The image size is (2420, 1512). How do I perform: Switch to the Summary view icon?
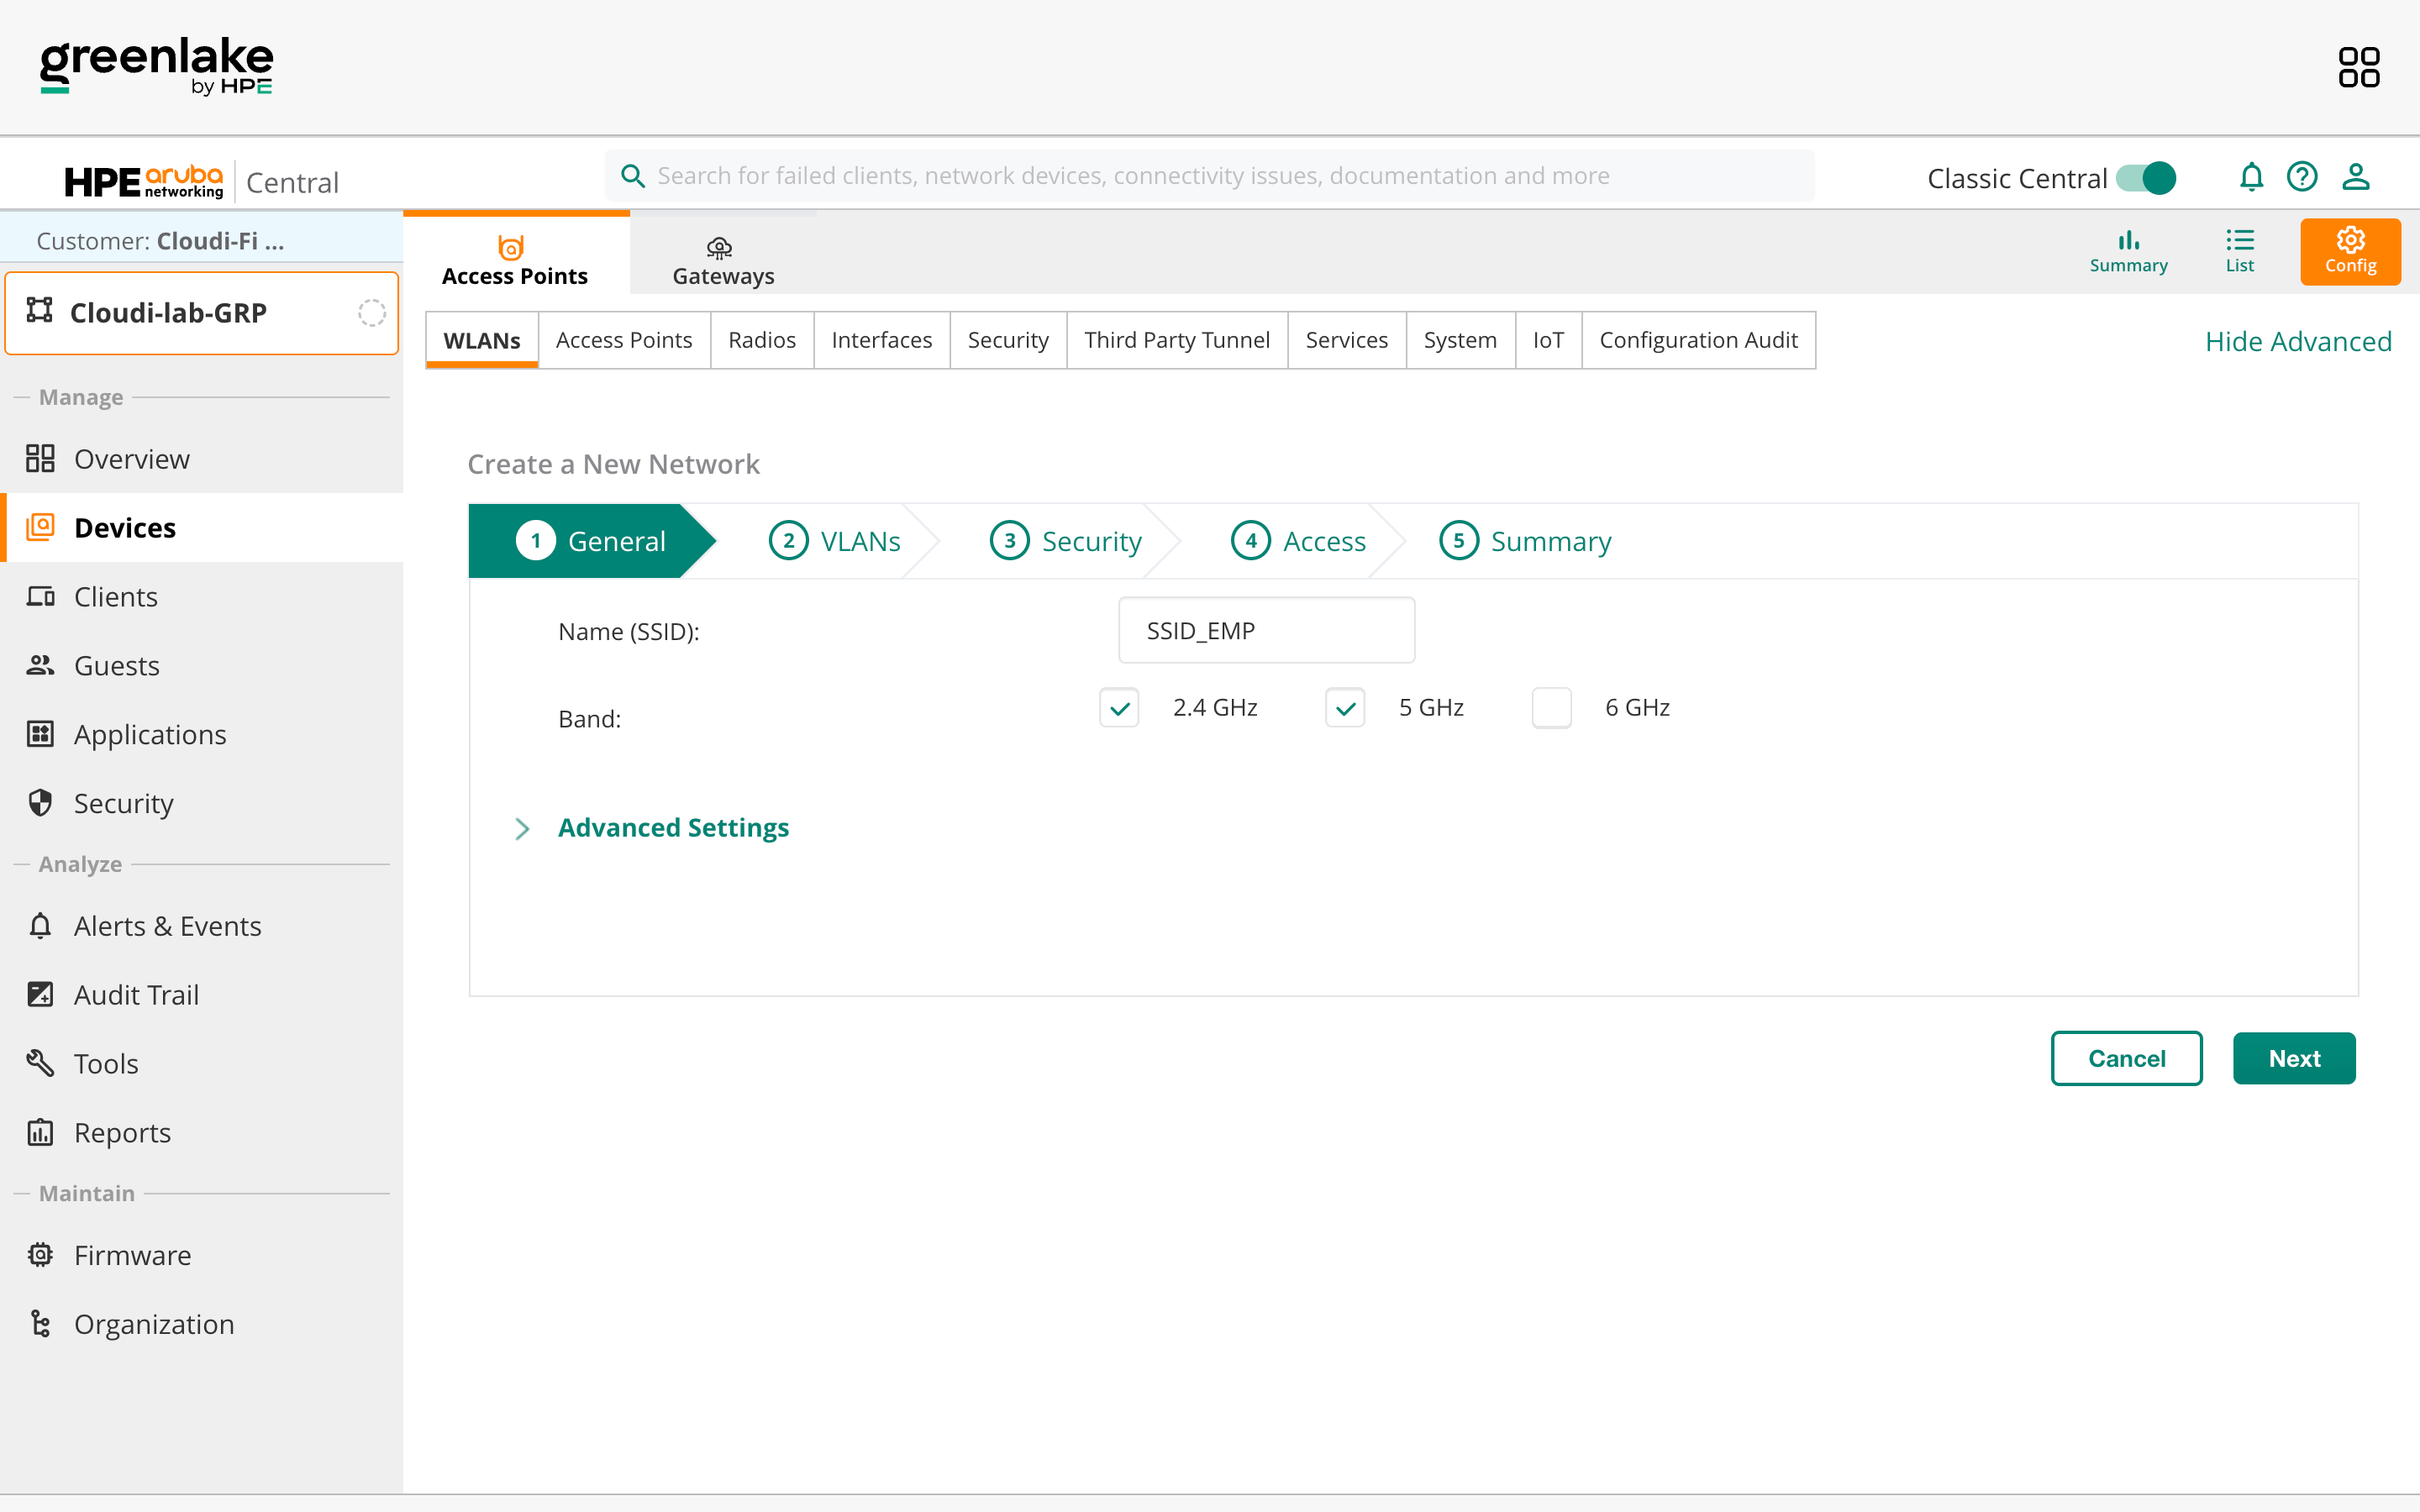pyautogui.click(x=2128, y=251)
